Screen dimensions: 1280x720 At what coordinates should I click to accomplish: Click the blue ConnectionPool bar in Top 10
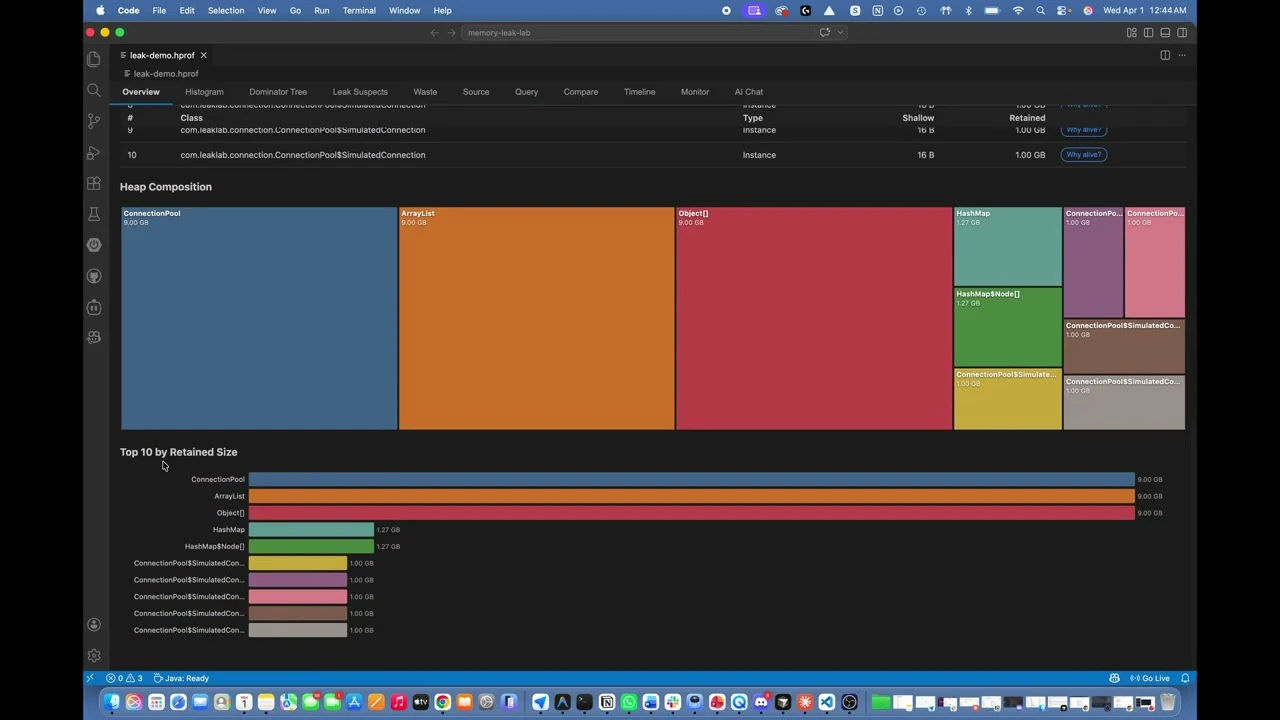pyautogui.click(x=691, y=479)
